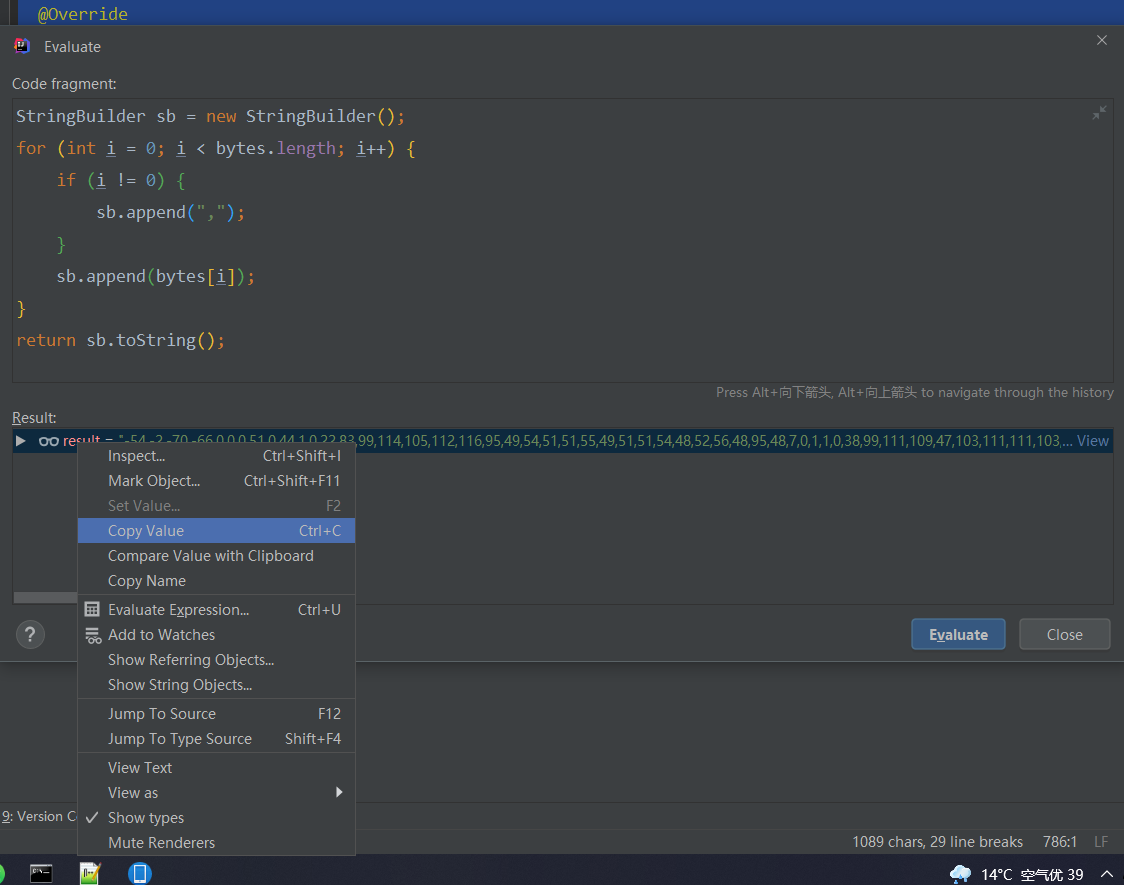This screenshot has height=885, width=1124.
Task: Click the 'sb.append(bytes[i]);' code line
Action: tap(156, 277)
